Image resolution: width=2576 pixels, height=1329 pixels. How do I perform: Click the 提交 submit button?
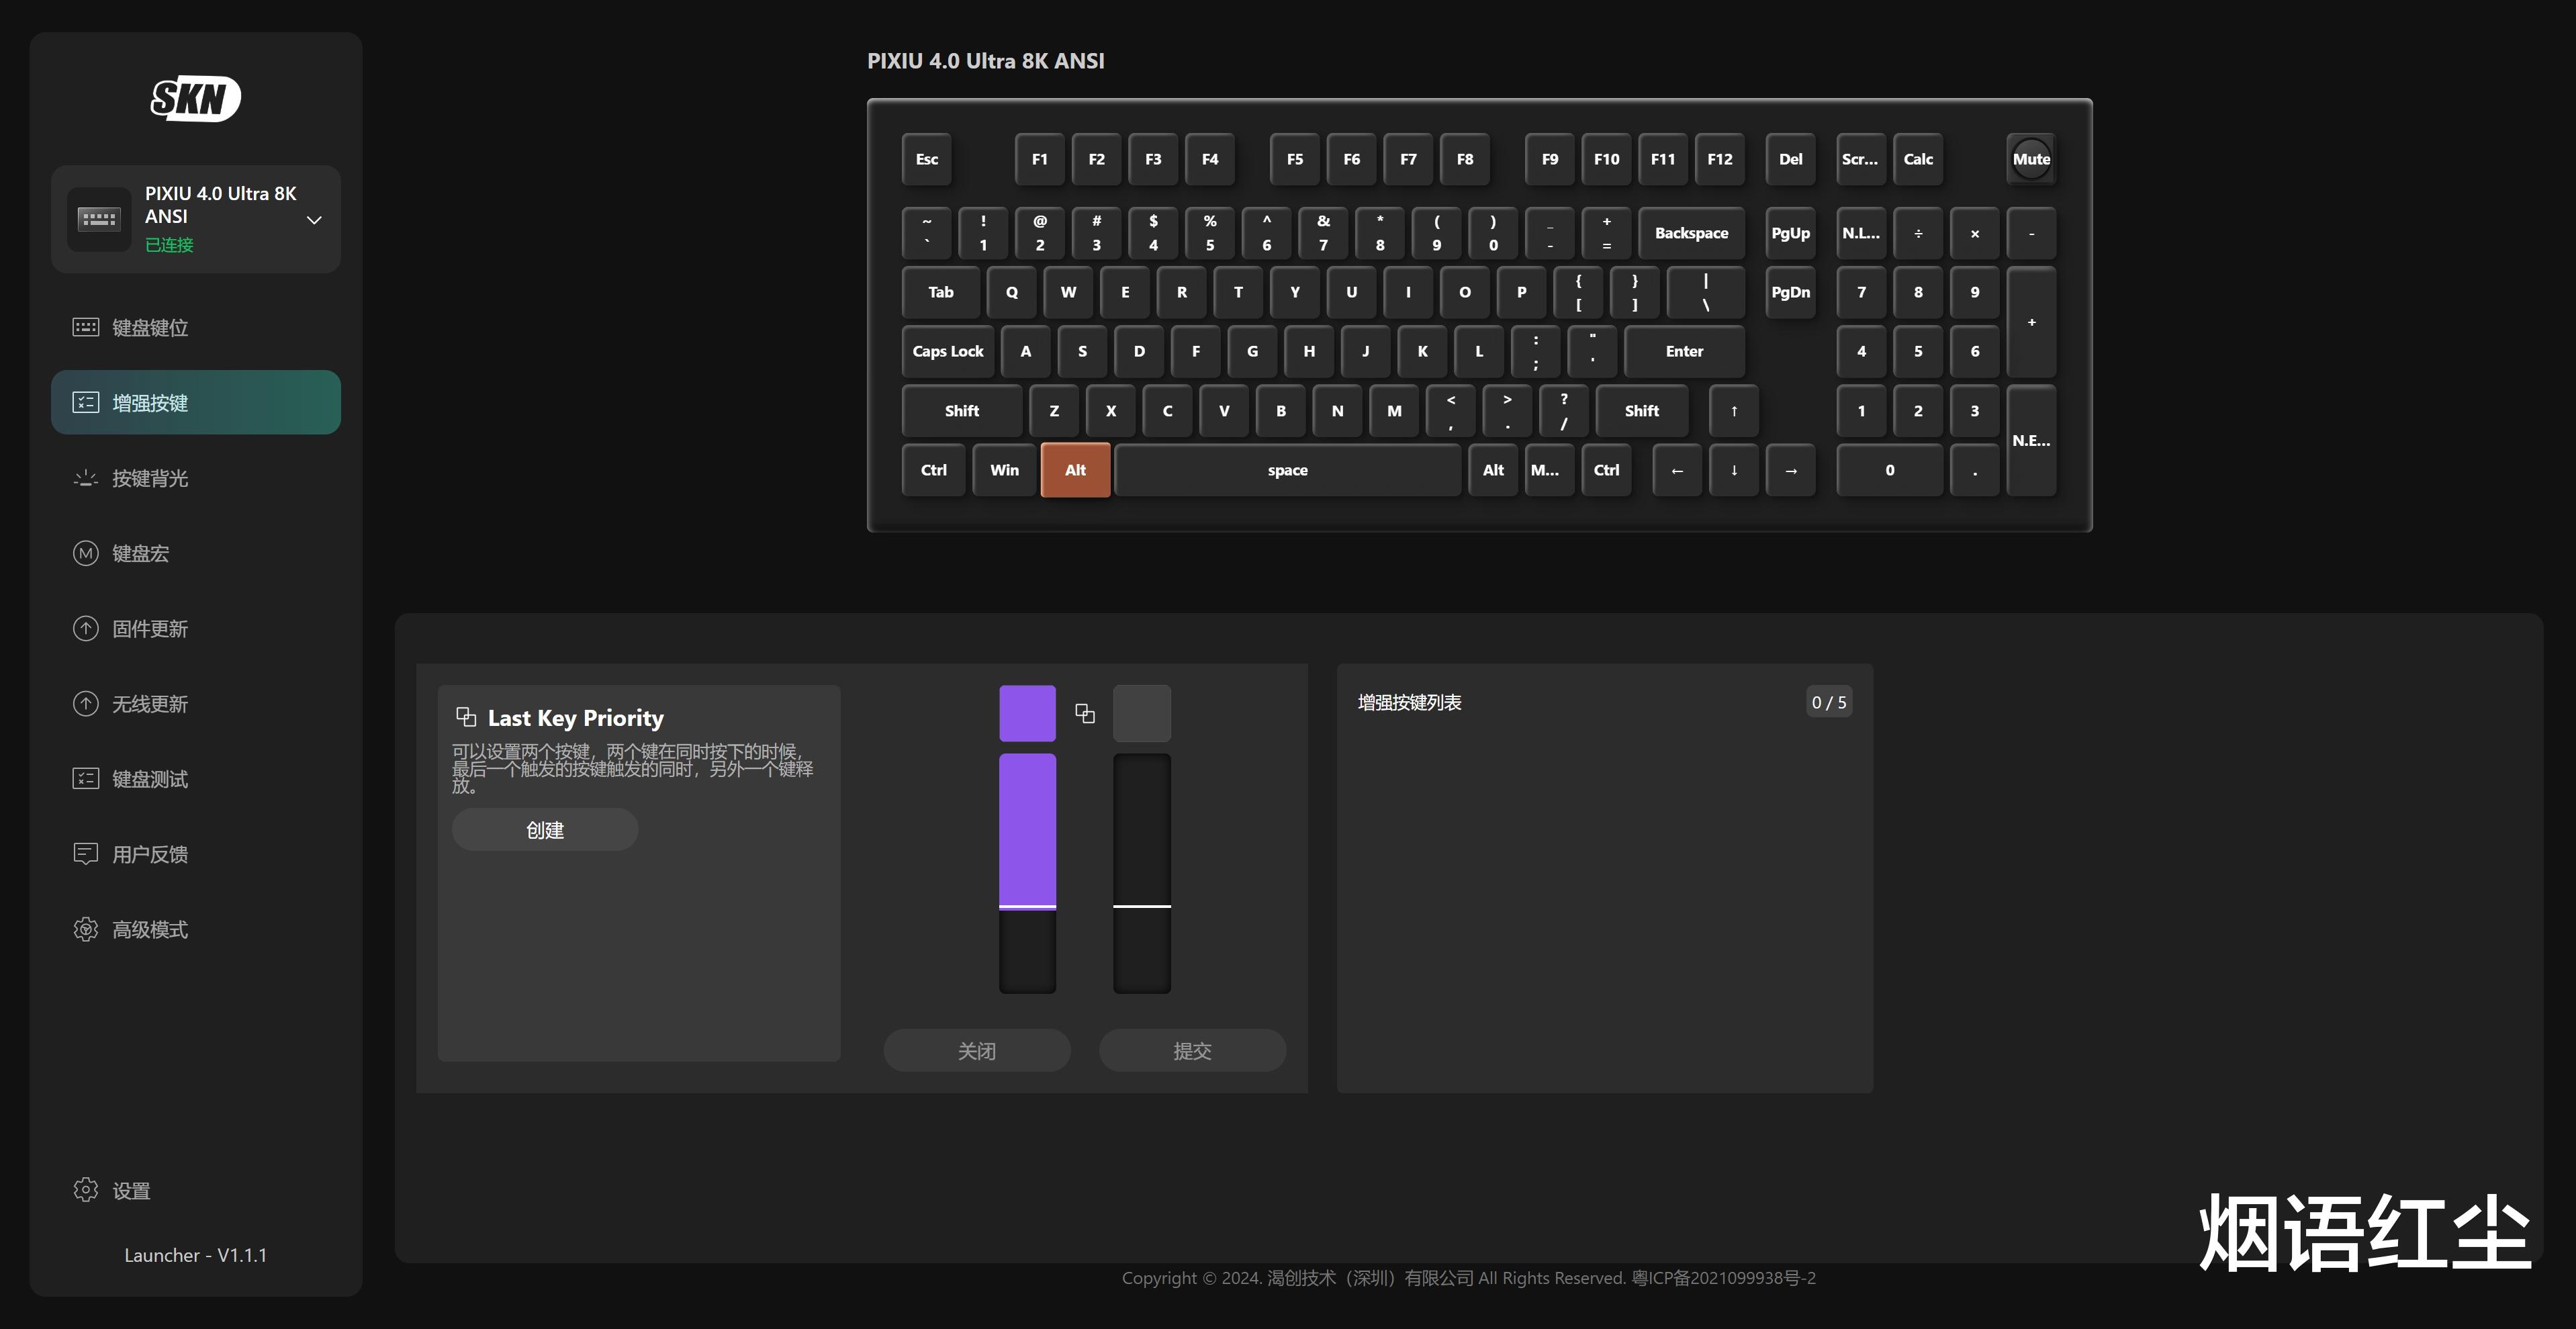click(x=1192, y=1050)
